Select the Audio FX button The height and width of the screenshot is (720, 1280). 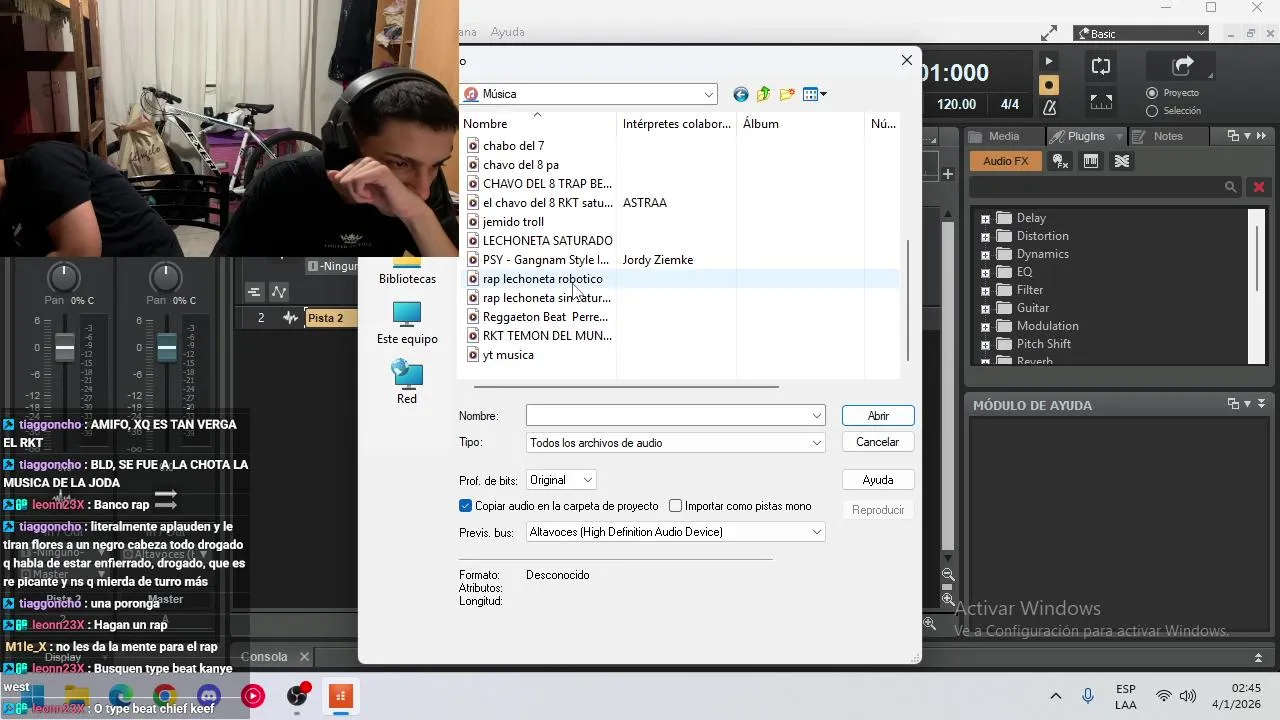point(1005,161)
